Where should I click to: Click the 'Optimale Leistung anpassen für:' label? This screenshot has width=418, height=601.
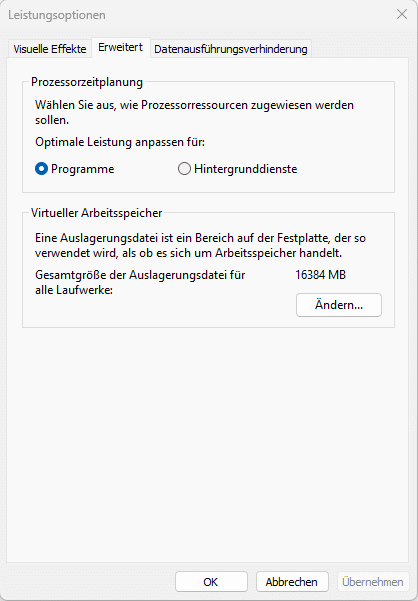point(120,142)
